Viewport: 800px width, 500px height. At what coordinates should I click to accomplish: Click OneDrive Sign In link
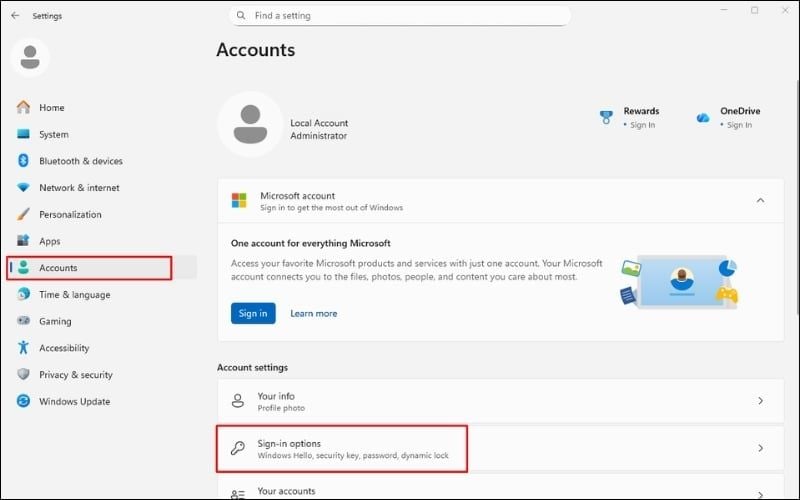739,125
